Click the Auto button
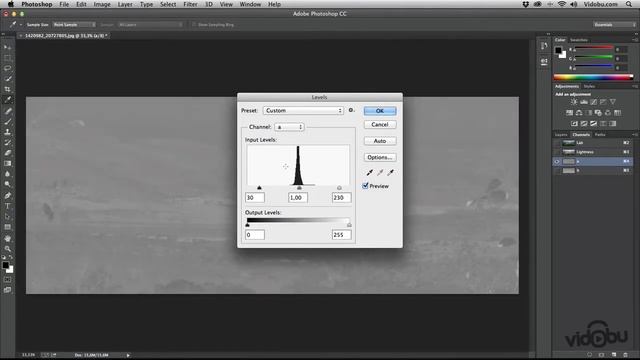The image size is (640, 360). (x=380, y=141)
